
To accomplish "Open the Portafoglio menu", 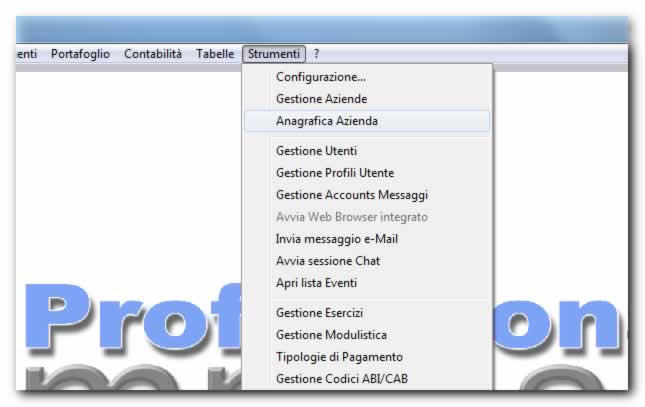I will tap(80, 54).
